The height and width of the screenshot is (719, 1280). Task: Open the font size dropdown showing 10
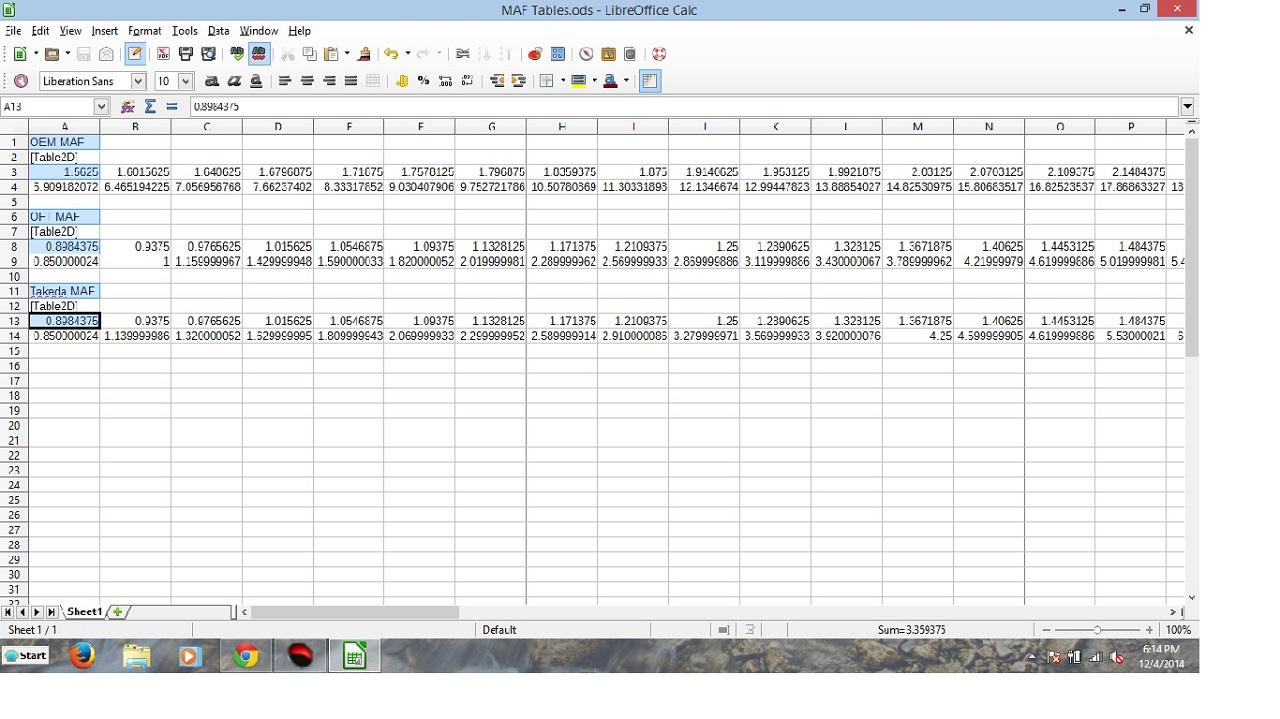click(x=186, y=81)
